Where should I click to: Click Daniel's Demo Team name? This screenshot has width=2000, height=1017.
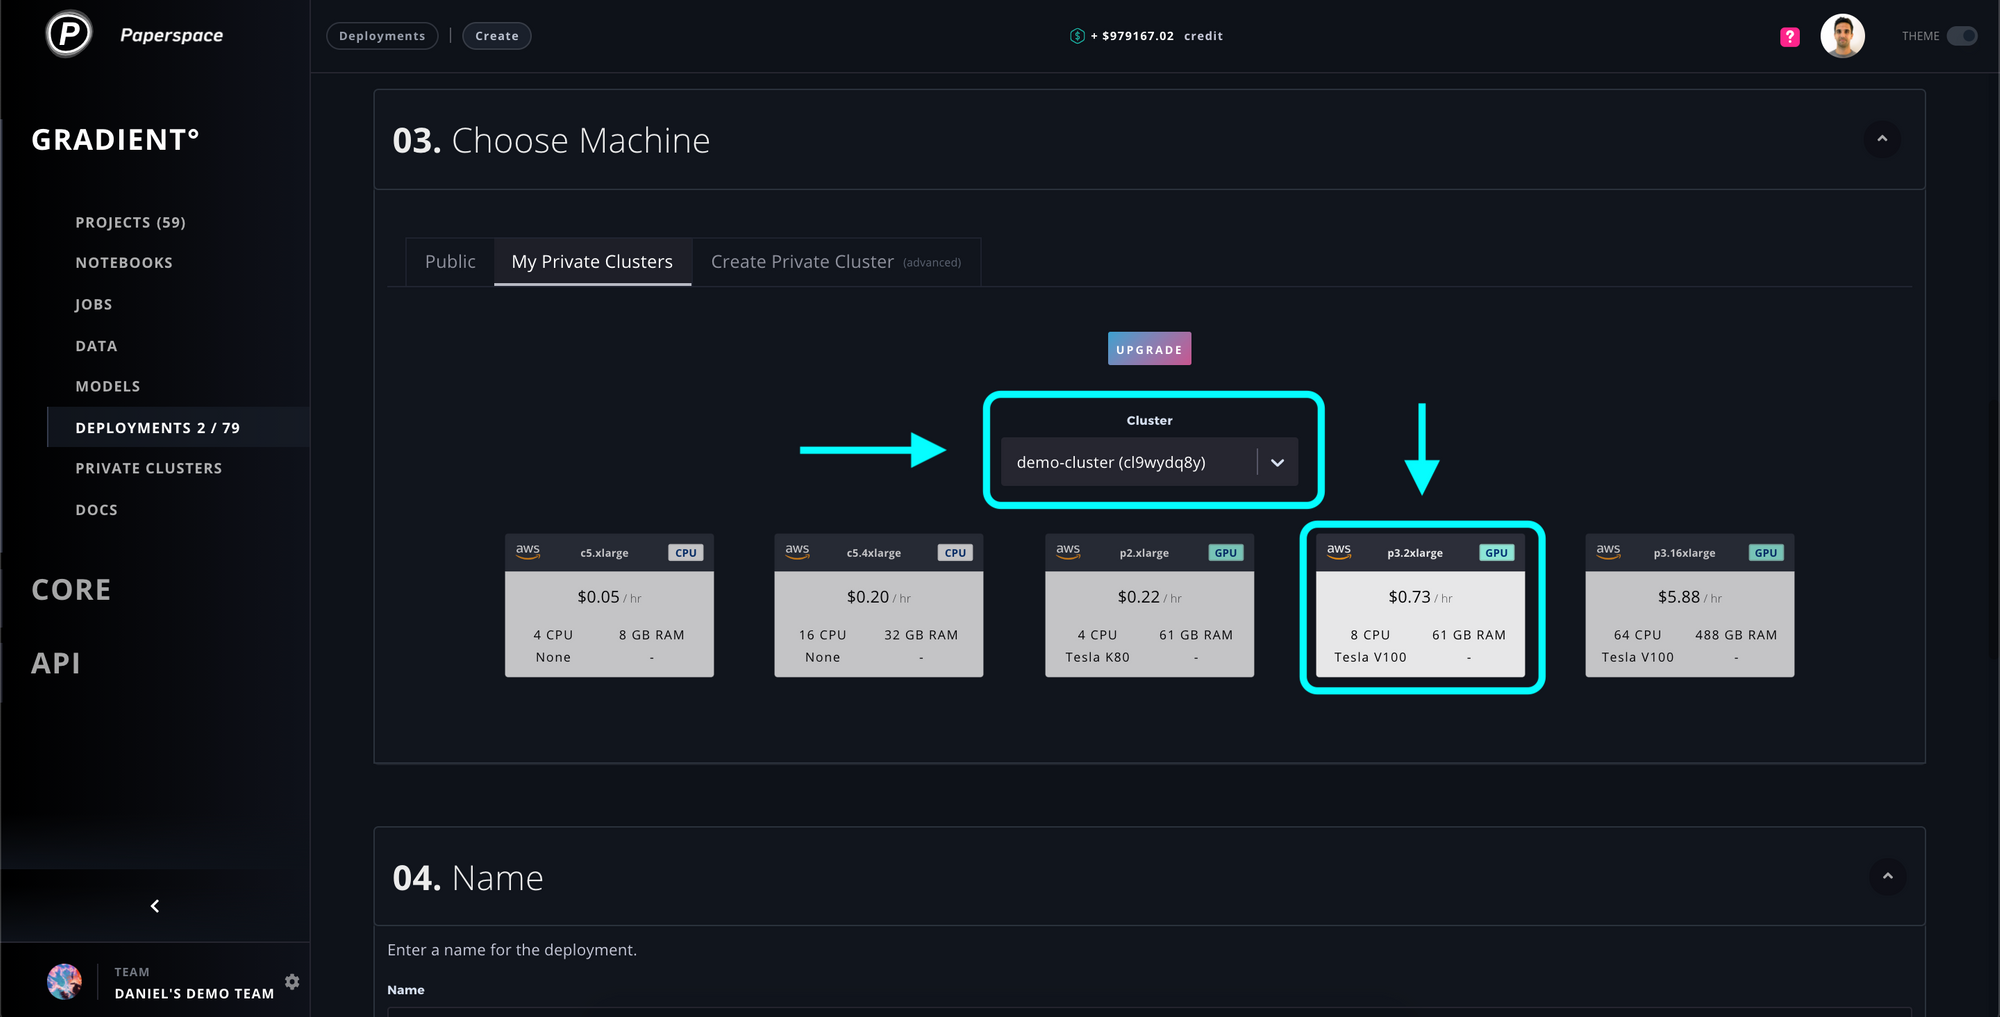[194, 993]
